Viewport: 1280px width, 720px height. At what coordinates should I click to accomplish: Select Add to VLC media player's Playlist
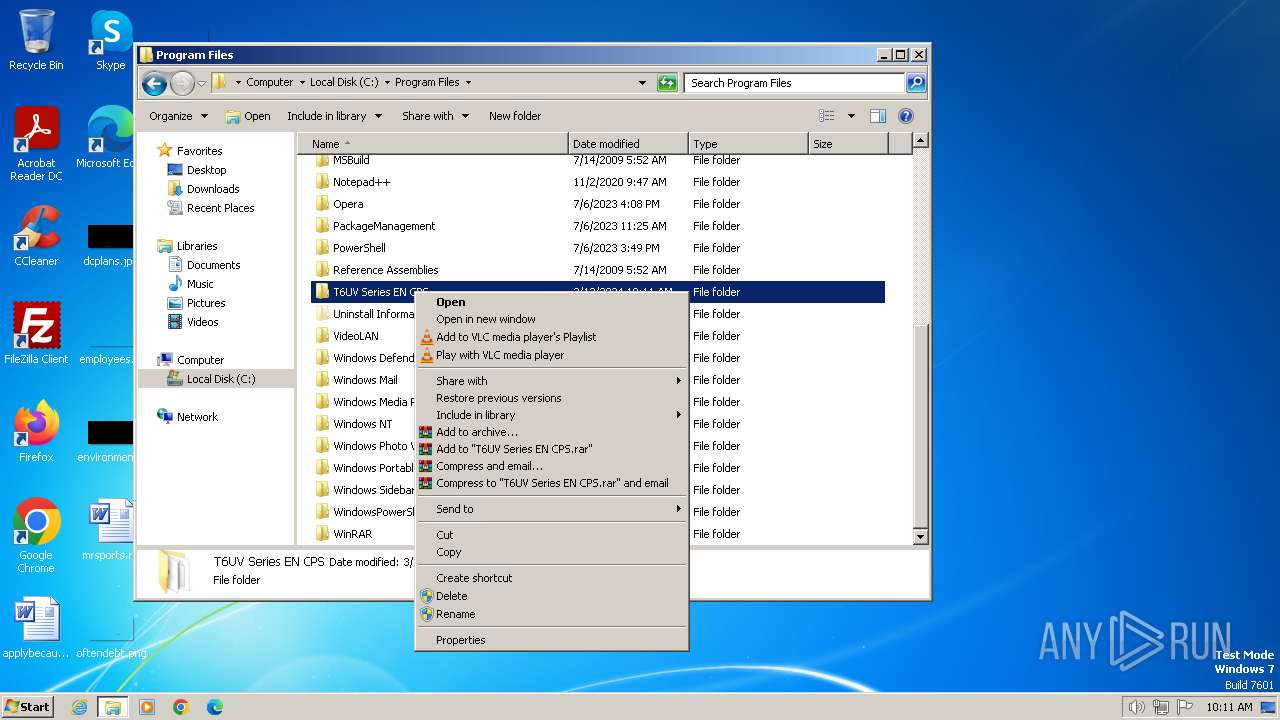pyautogui.click(x=551, y=337)
